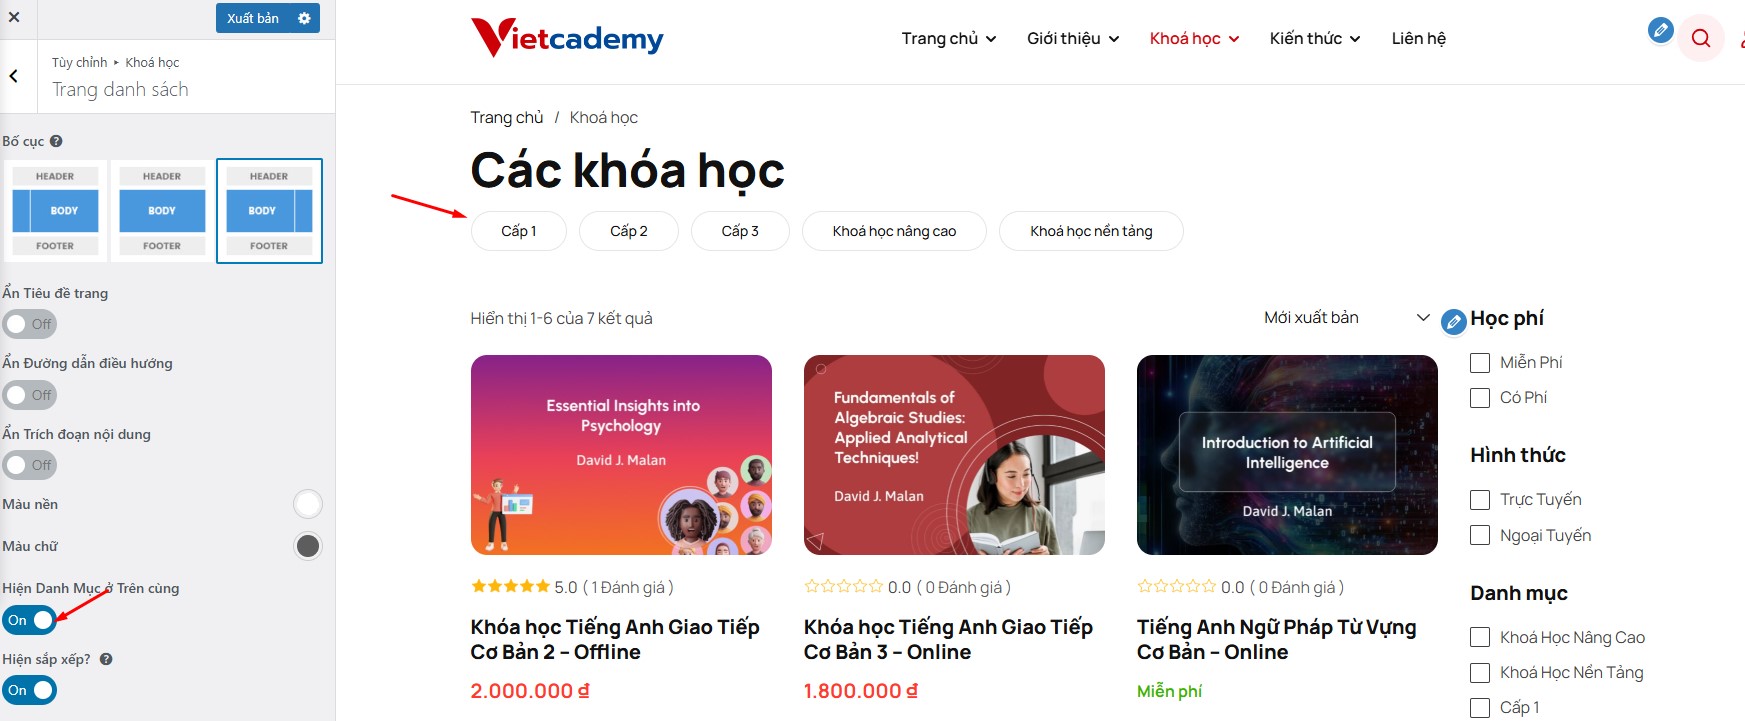Viewport: 1745px width, 721px height.
Task: Tick the Trực Tuyến checkbox
Action: pyautogui.click(x=1480, y=500)
